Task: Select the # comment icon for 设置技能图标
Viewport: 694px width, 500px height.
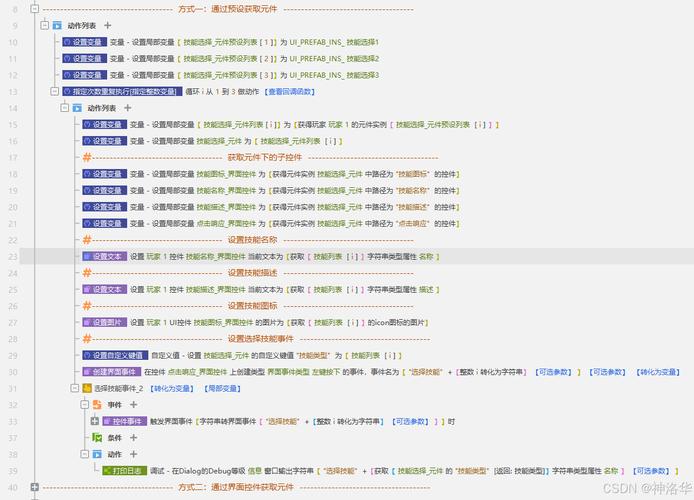Action: point(87,306)
